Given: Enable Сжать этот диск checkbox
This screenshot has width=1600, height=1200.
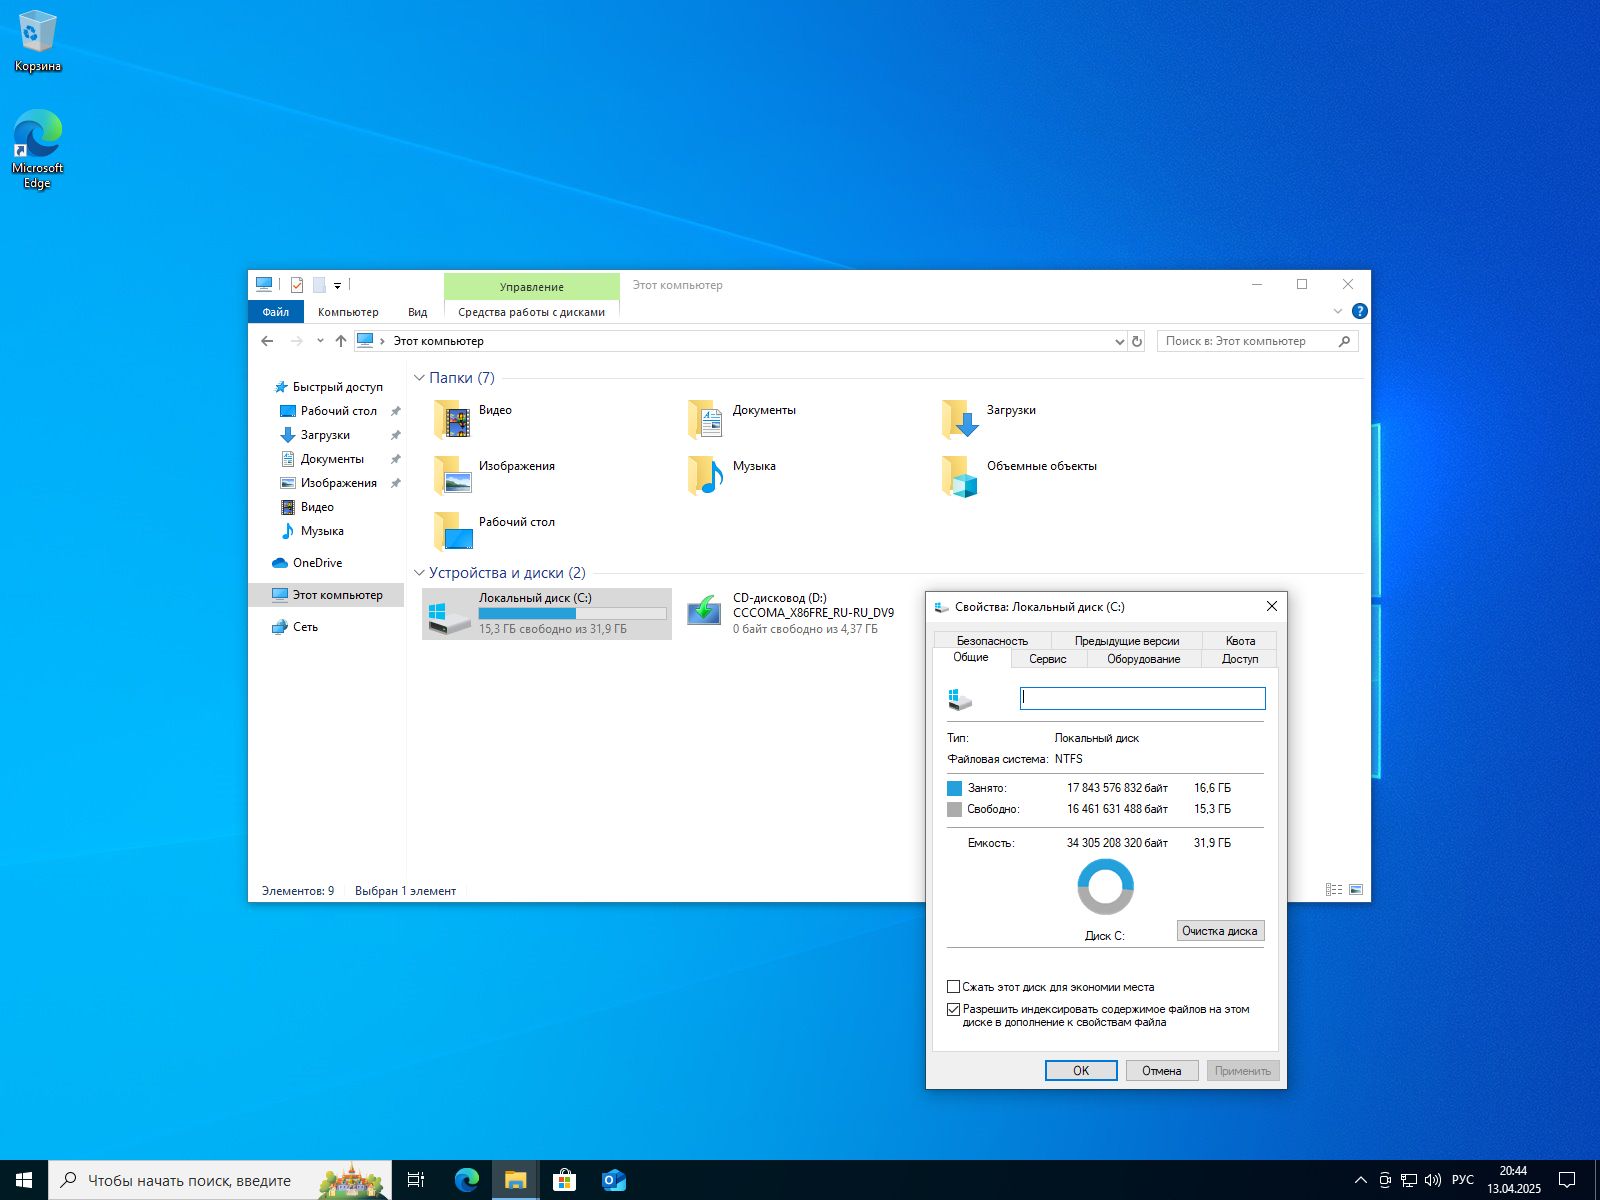Looking at the screenshot, I should click(954, 987).
